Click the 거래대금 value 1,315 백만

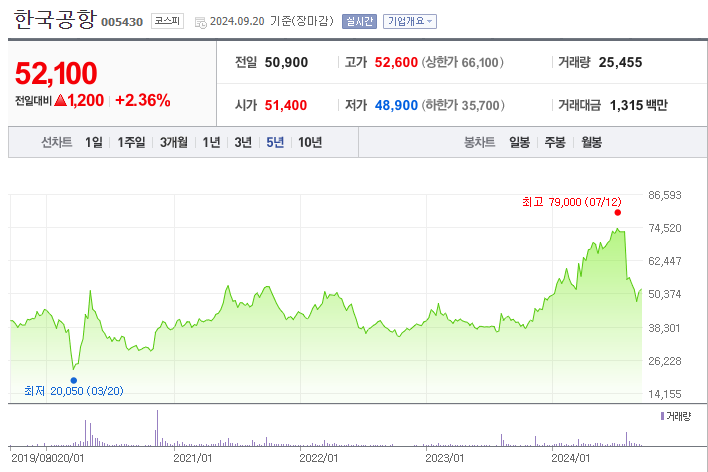[x=638, y=105]
